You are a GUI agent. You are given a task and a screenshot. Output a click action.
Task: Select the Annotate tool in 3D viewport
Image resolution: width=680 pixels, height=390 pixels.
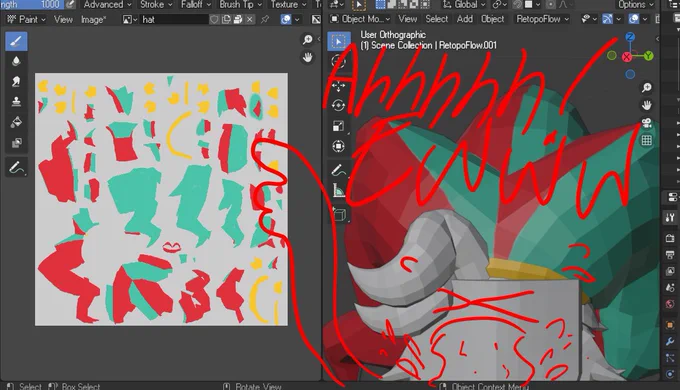tap(338, 170)
